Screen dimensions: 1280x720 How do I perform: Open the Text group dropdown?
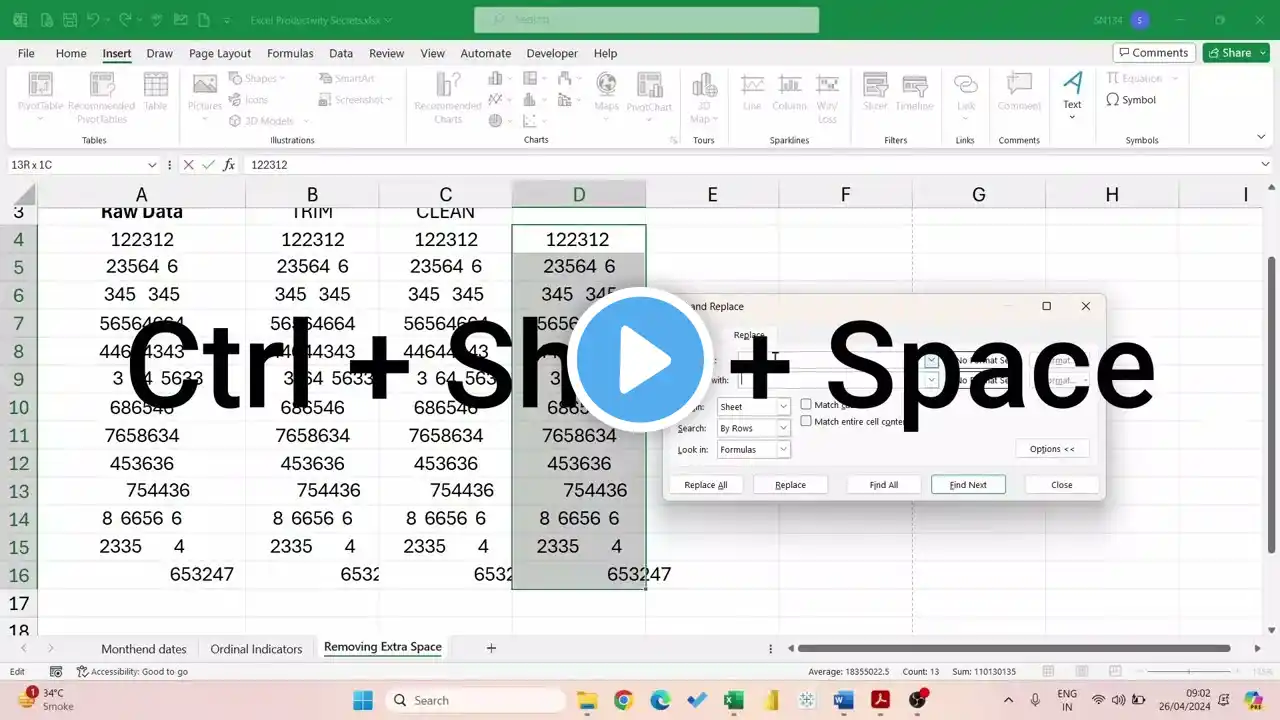(x=1072, y=96)
